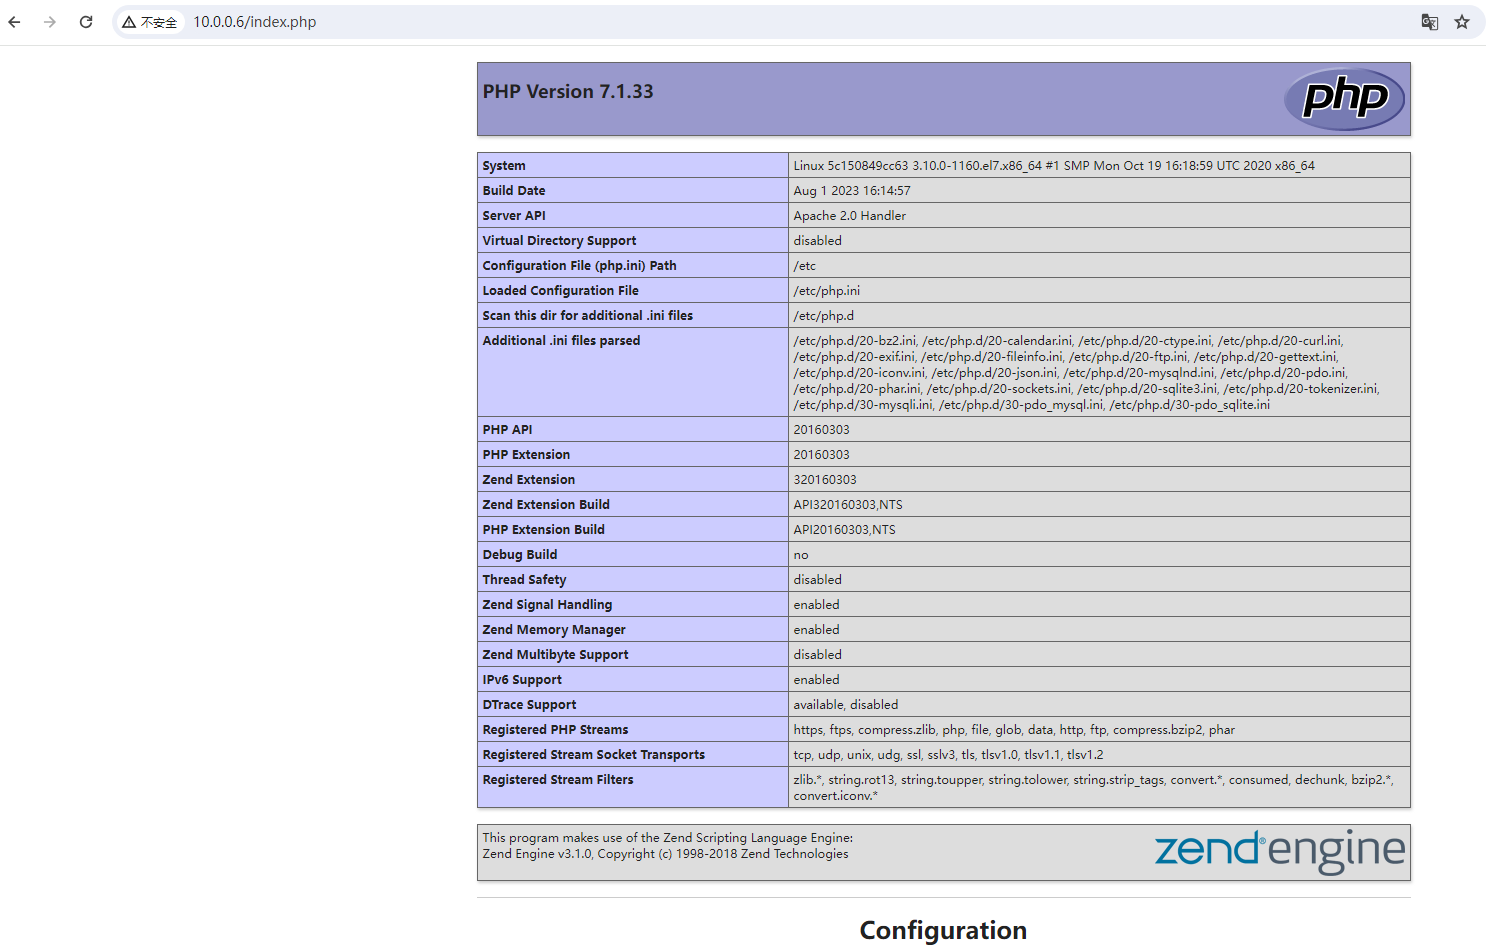Click Scan this dir for additional .ini files
Viewport: 1486px width, 950px height.
tap(587, 316)
